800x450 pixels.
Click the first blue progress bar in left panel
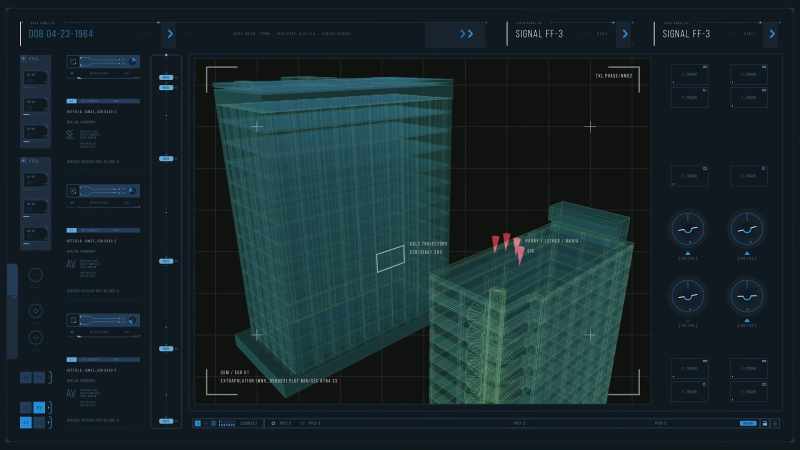click(104, 101)
